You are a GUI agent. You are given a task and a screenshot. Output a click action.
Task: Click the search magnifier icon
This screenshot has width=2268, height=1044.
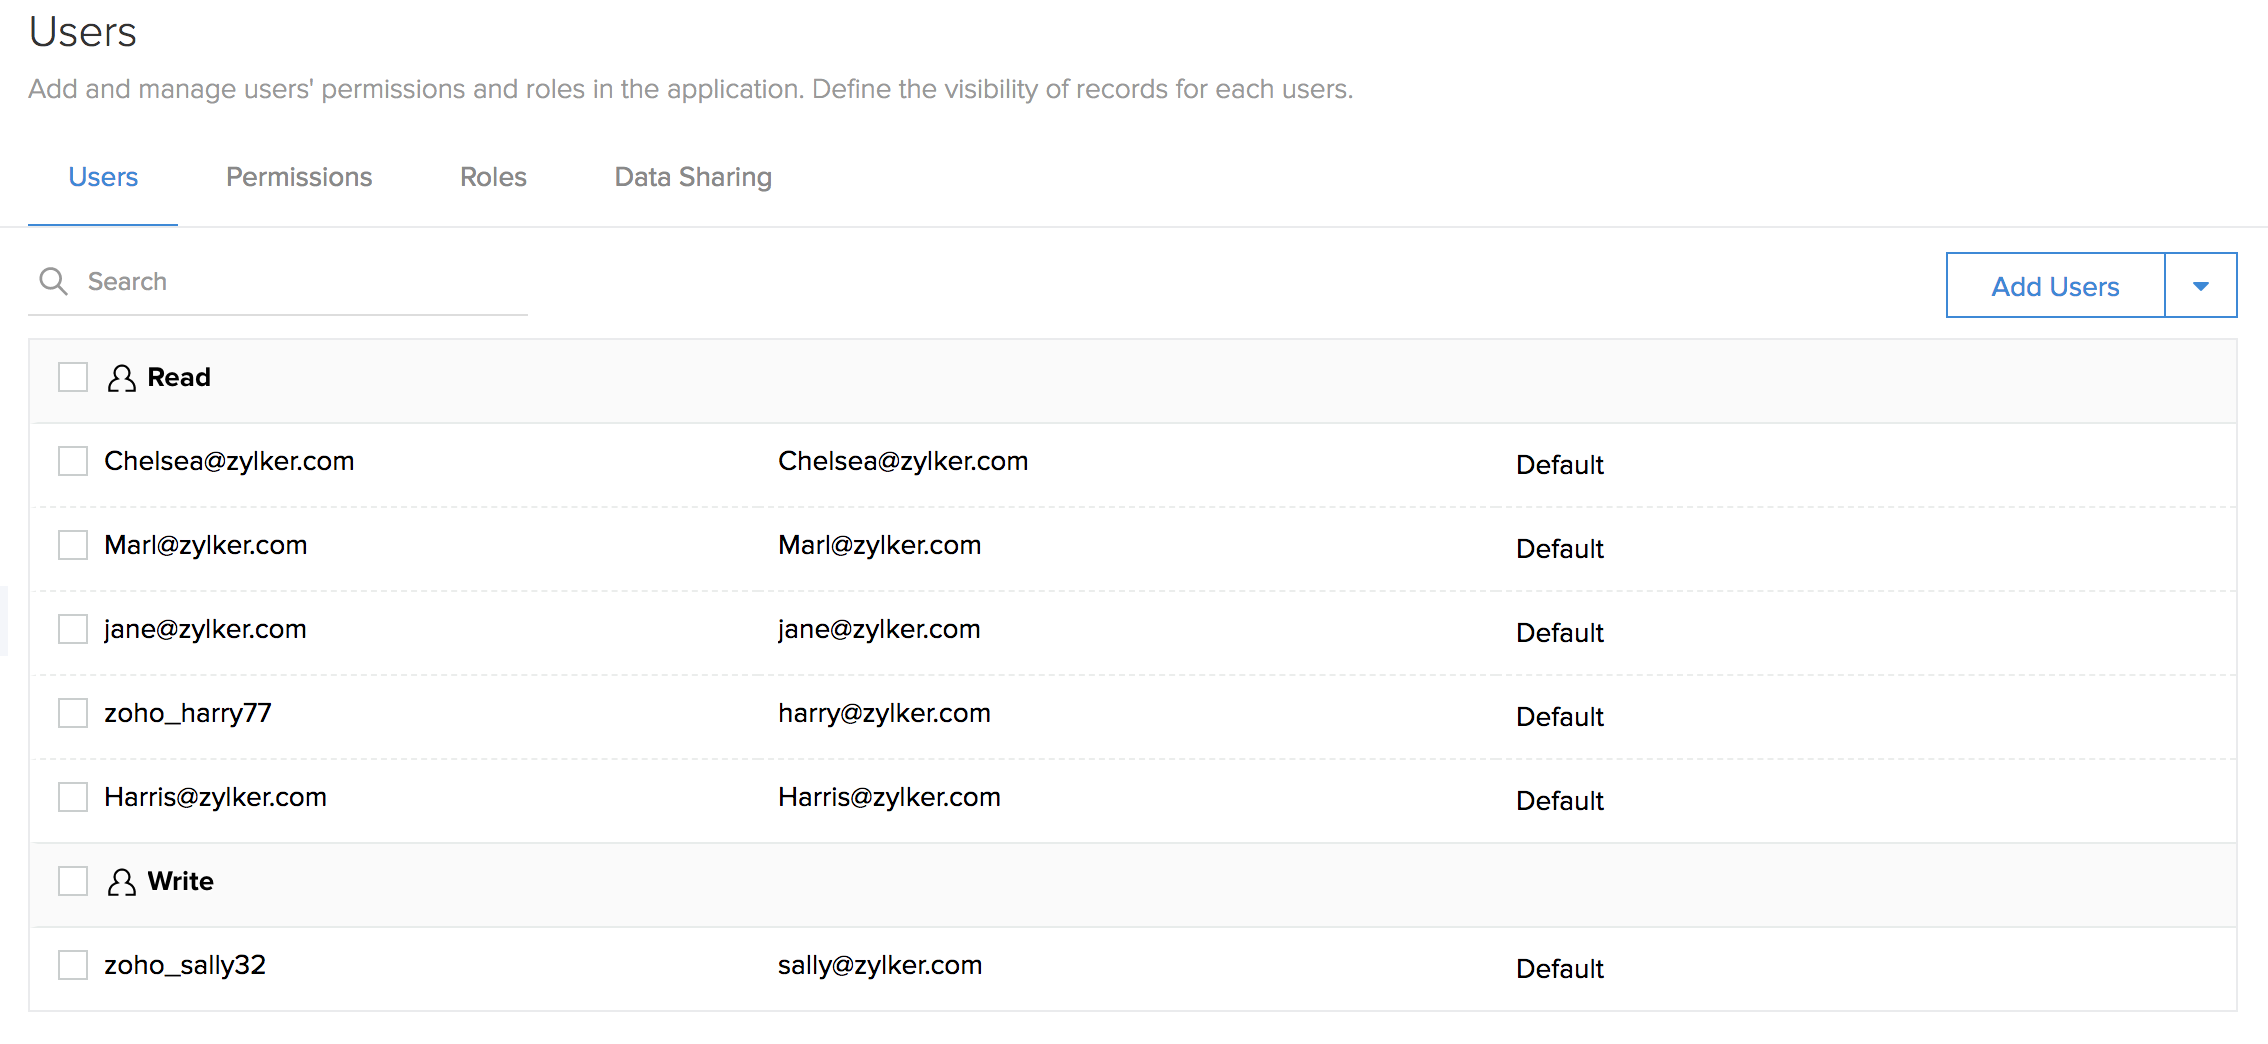53,281
